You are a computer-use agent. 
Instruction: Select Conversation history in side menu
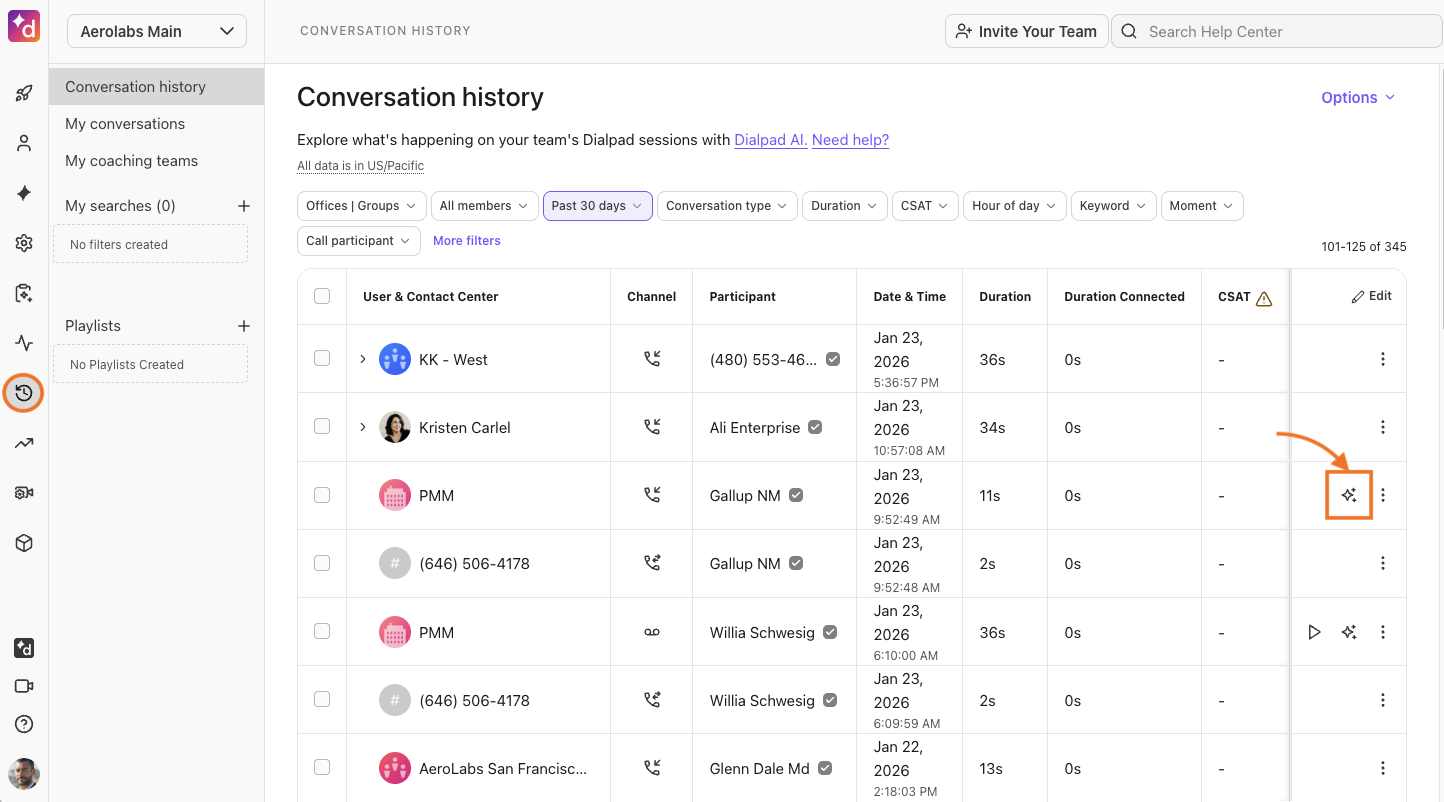pyautogui.click(x=157, y=87)
